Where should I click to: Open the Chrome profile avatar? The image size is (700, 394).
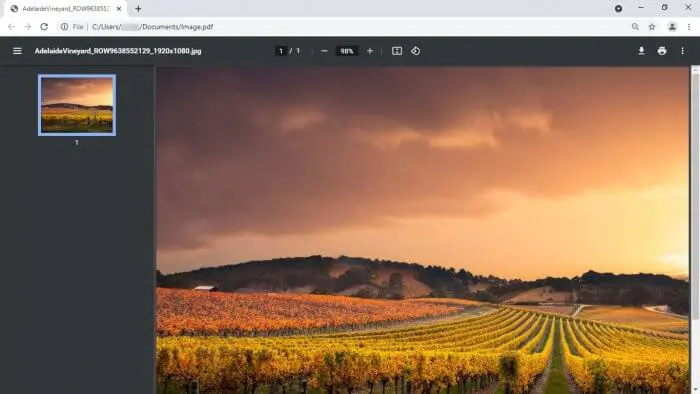pyautogui.click(x=672, y=27)
